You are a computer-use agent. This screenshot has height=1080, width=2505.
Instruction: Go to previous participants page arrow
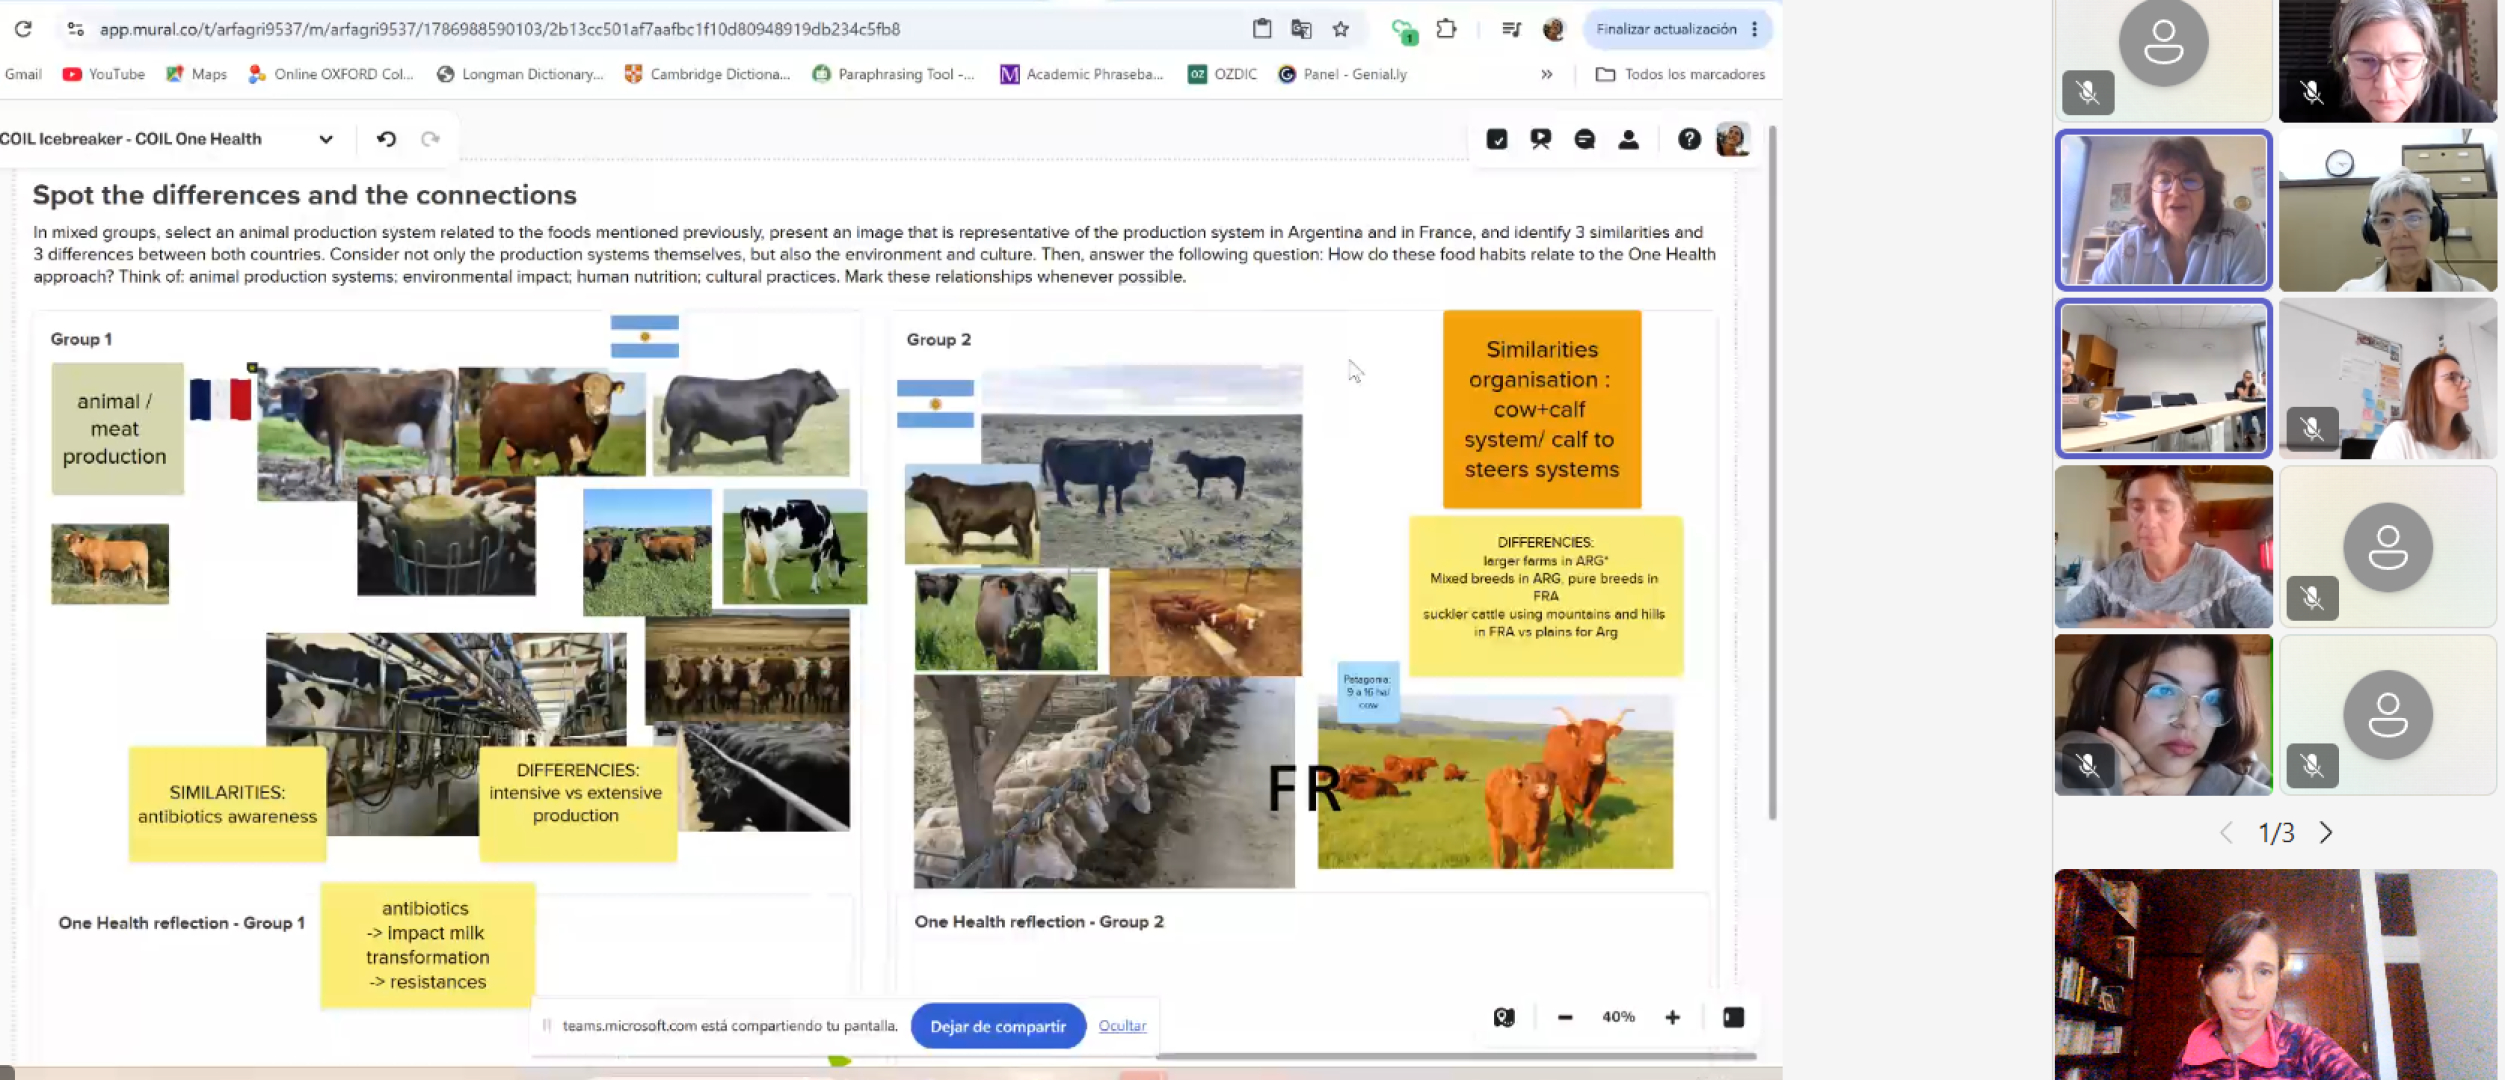tap(2226, 832)
